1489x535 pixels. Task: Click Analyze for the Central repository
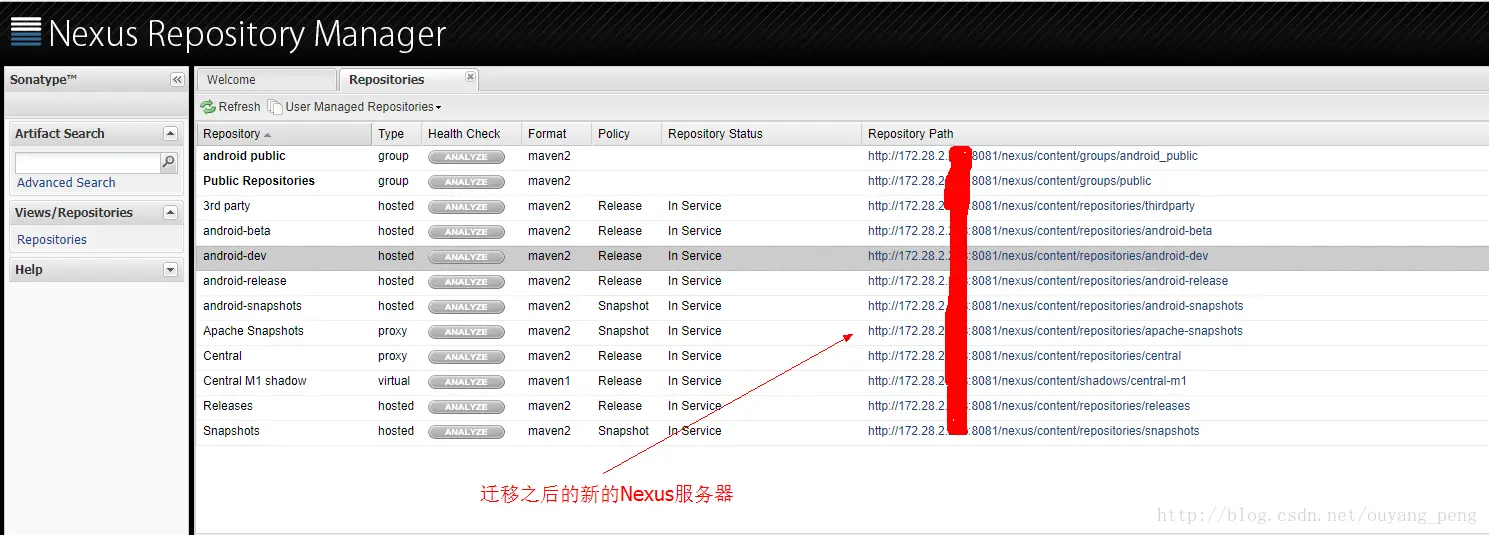(x=466, y=357)
